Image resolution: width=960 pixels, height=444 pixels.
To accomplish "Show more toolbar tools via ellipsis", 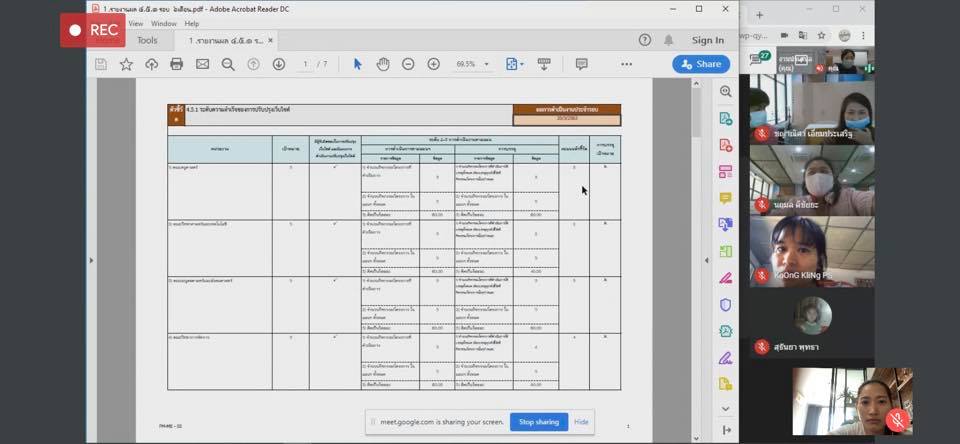I will pyautogui.click(x=626, y=64).
